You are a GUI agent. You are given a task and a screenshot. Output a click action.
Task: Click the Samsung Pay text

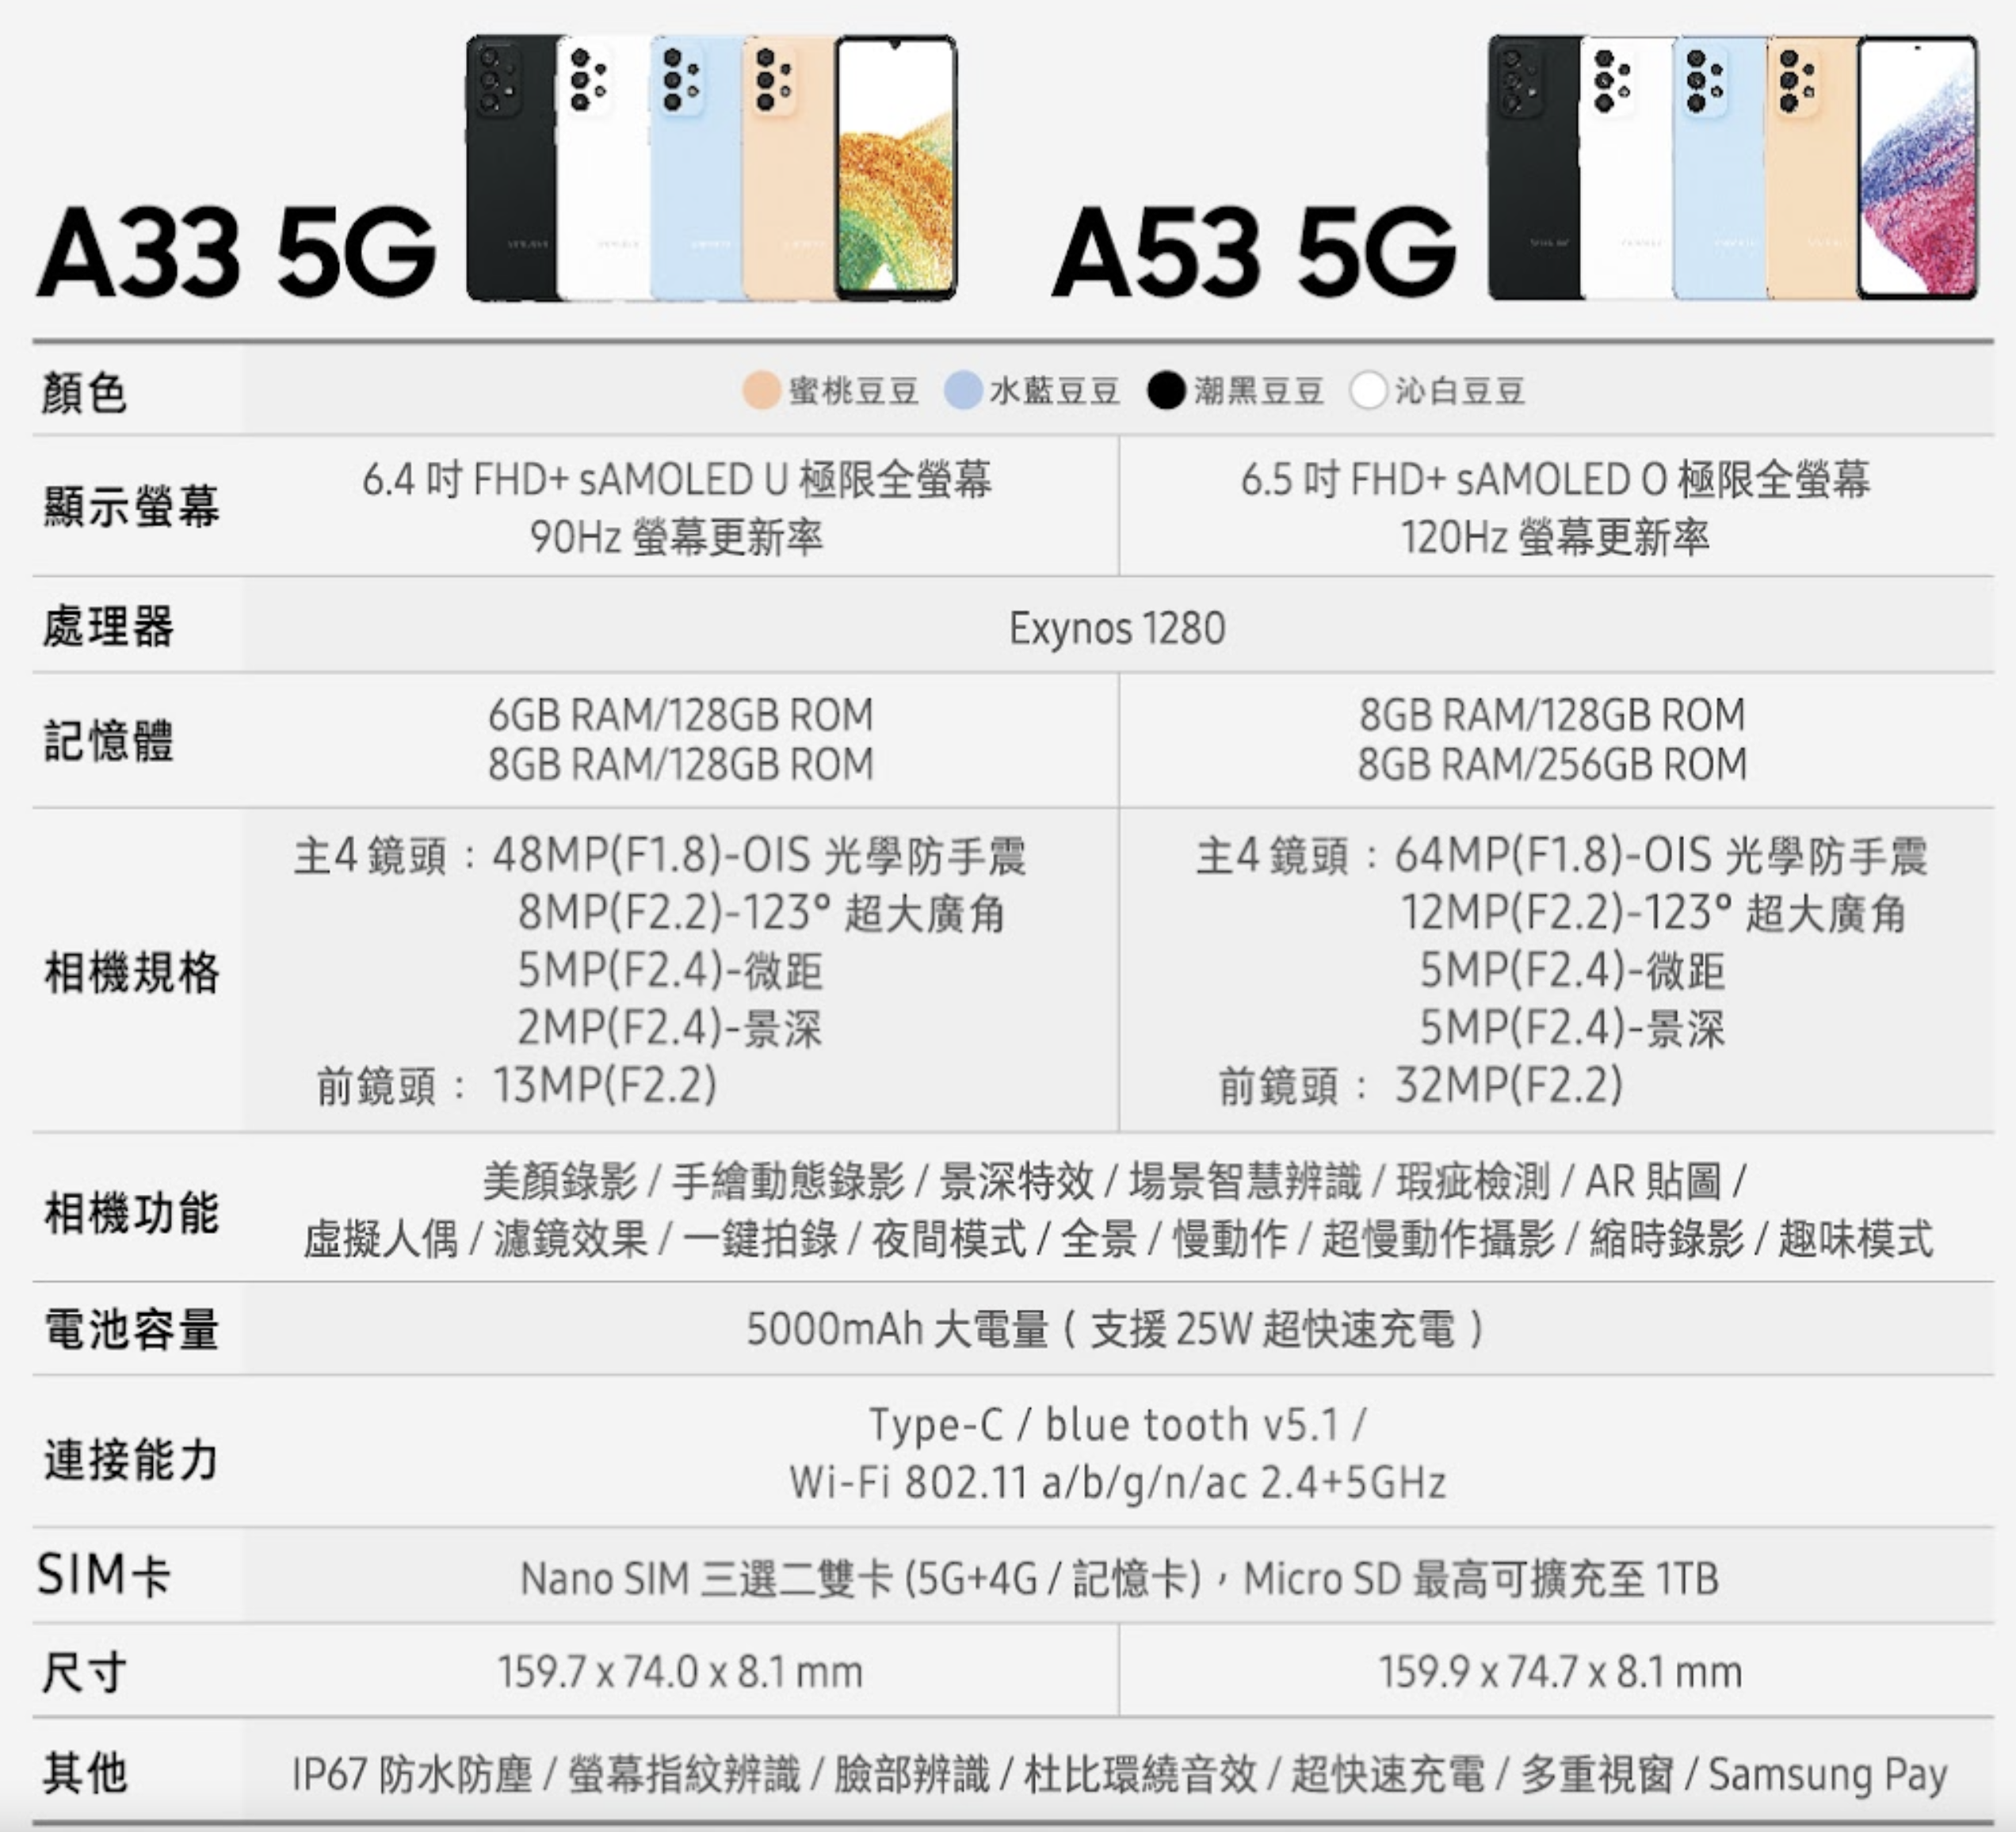pyautogui.click(x=1827, y=1774)
